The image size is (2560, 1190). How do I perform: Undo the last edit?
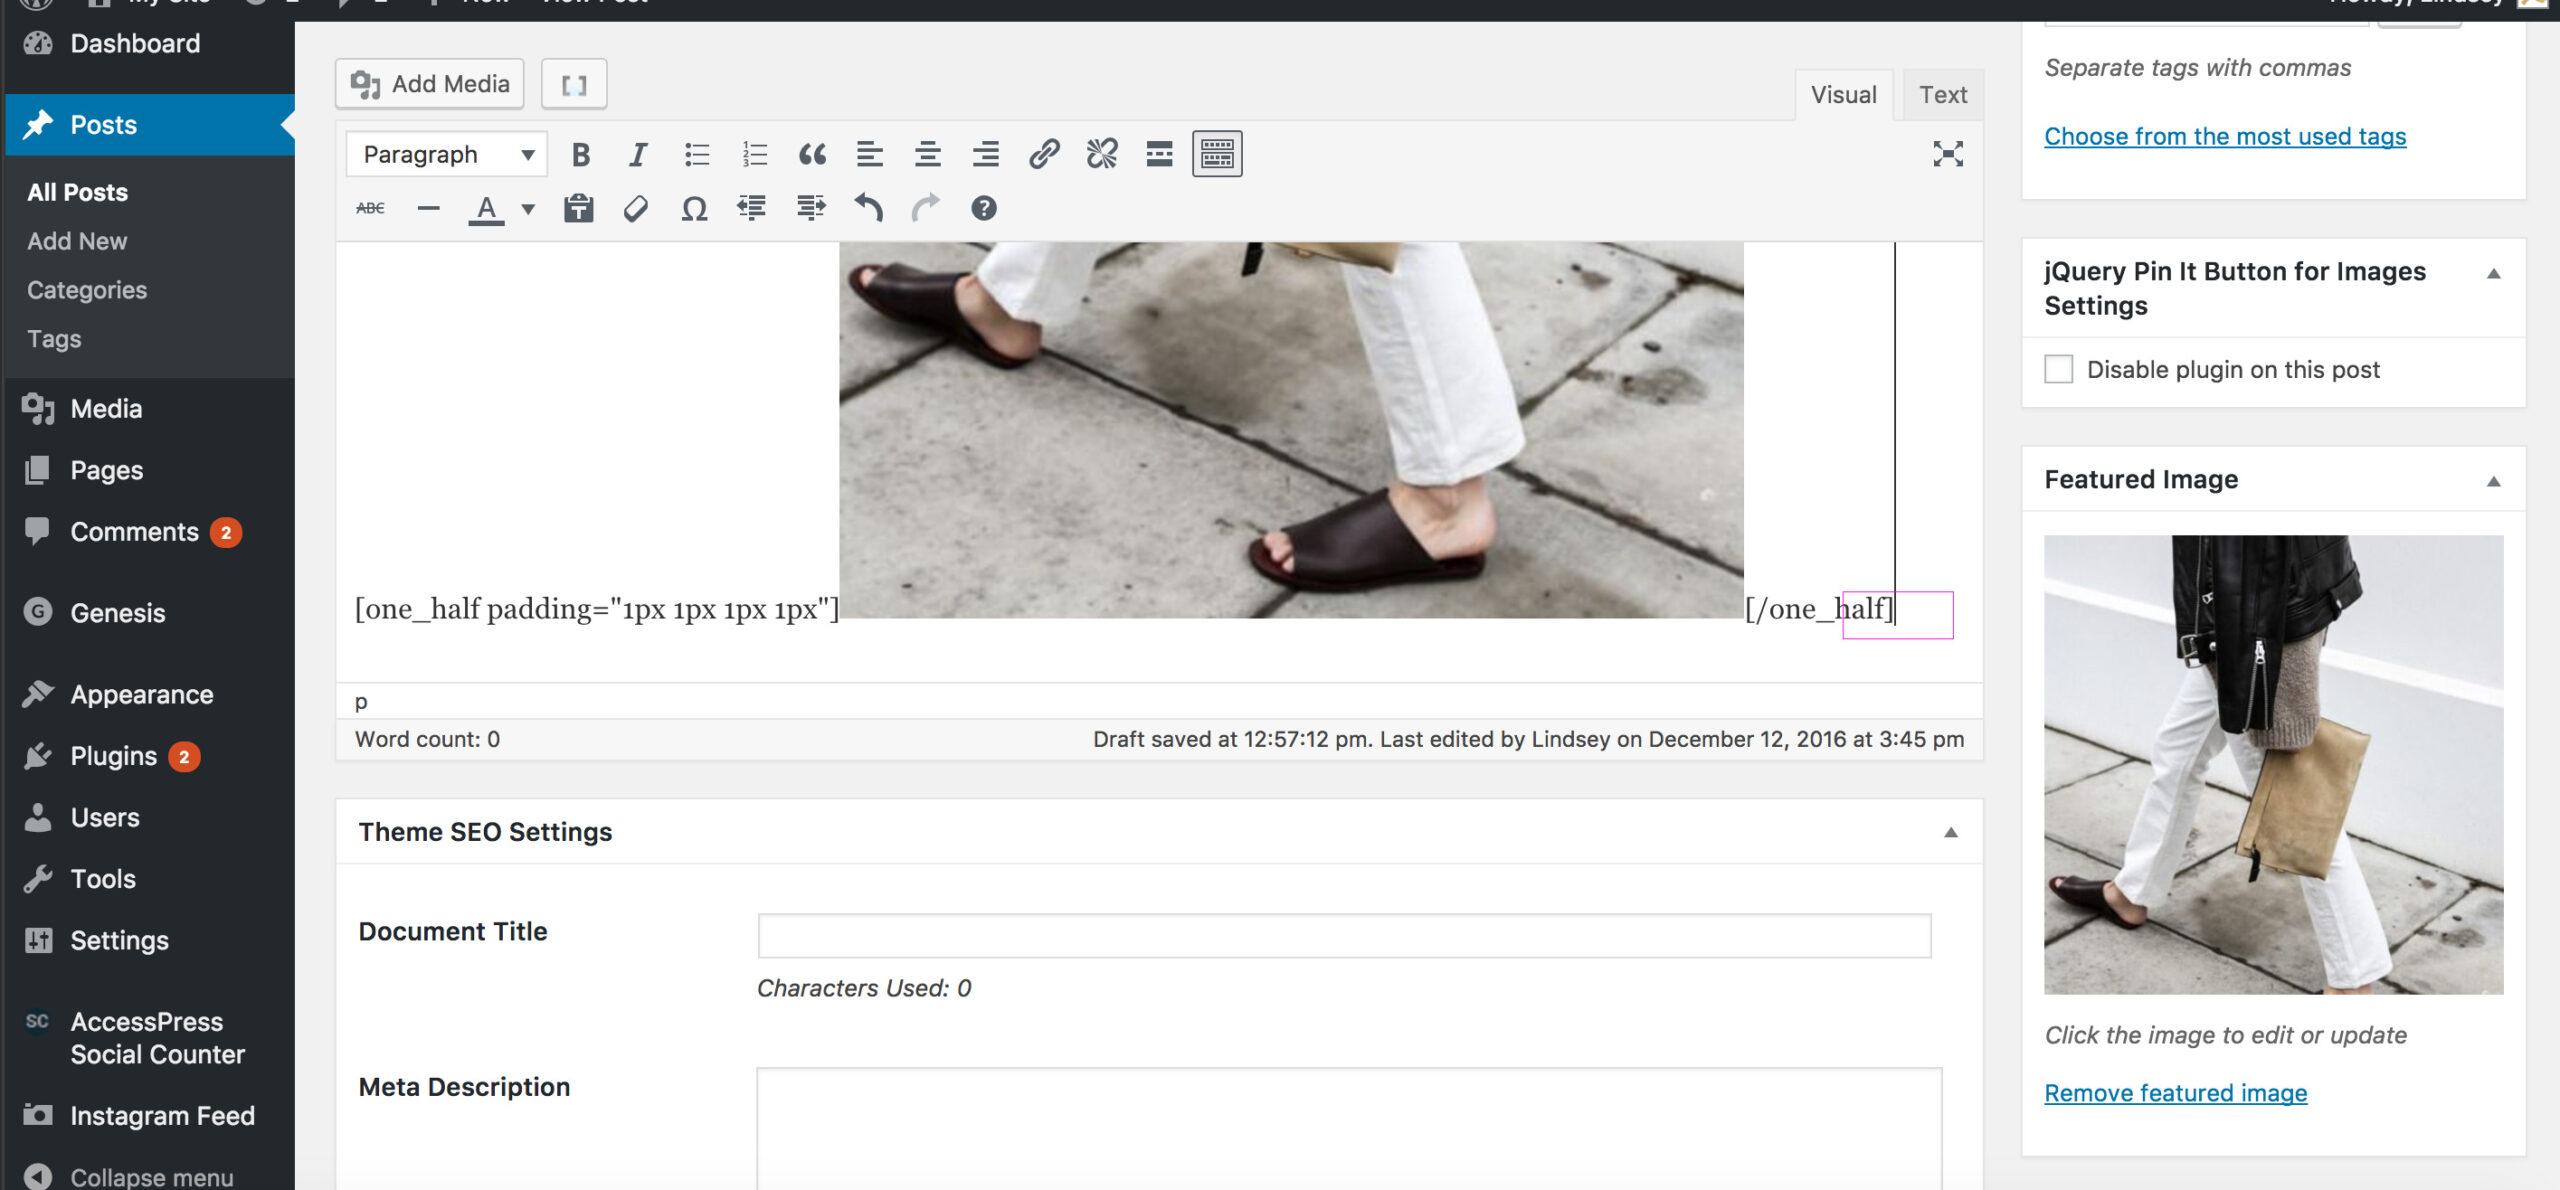[x=868, y=208]
